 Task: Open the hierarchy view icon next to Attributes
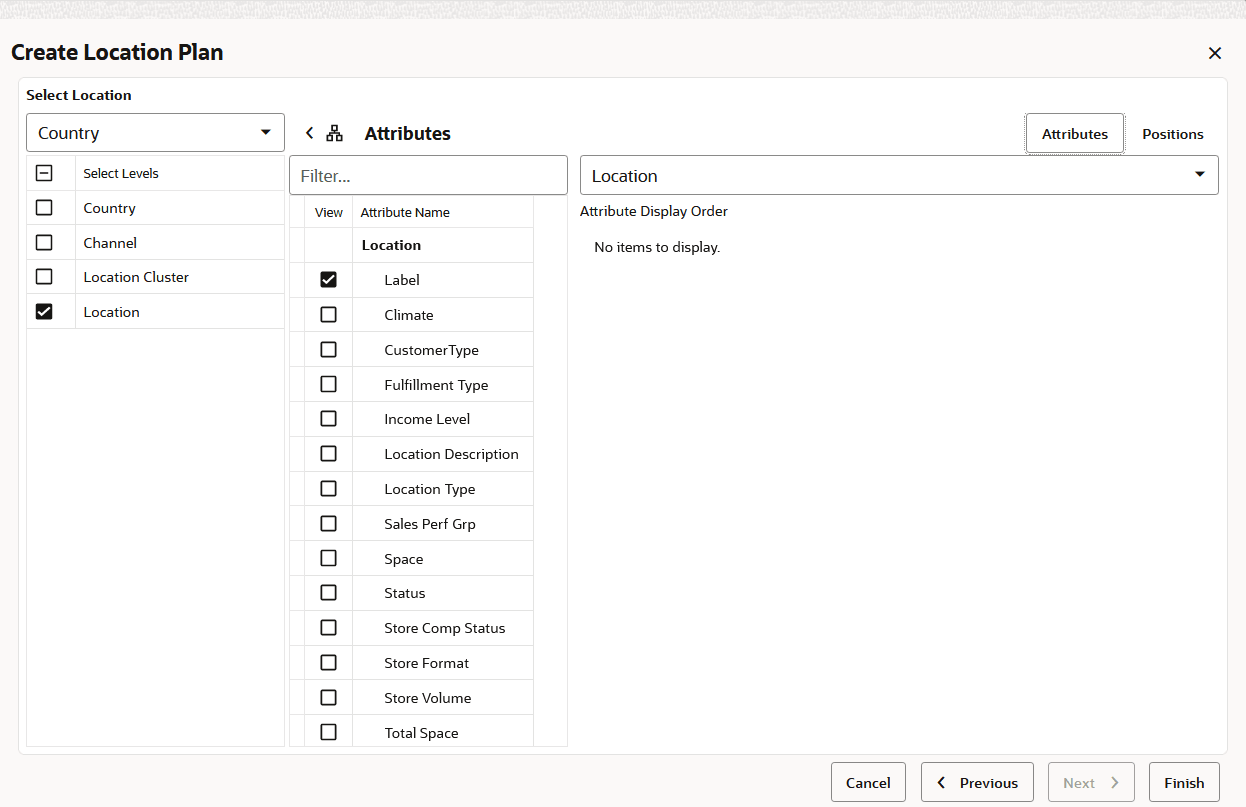334,131
